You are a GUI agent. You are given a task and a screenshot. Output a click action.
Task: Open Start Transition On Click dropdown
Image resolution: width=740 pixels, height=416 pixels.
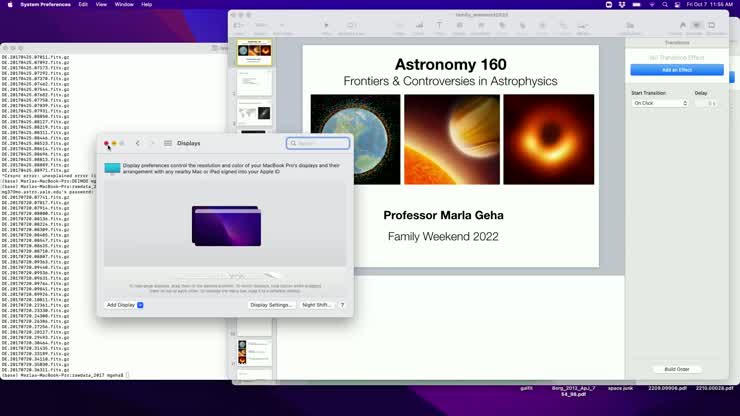click(660, 103)
